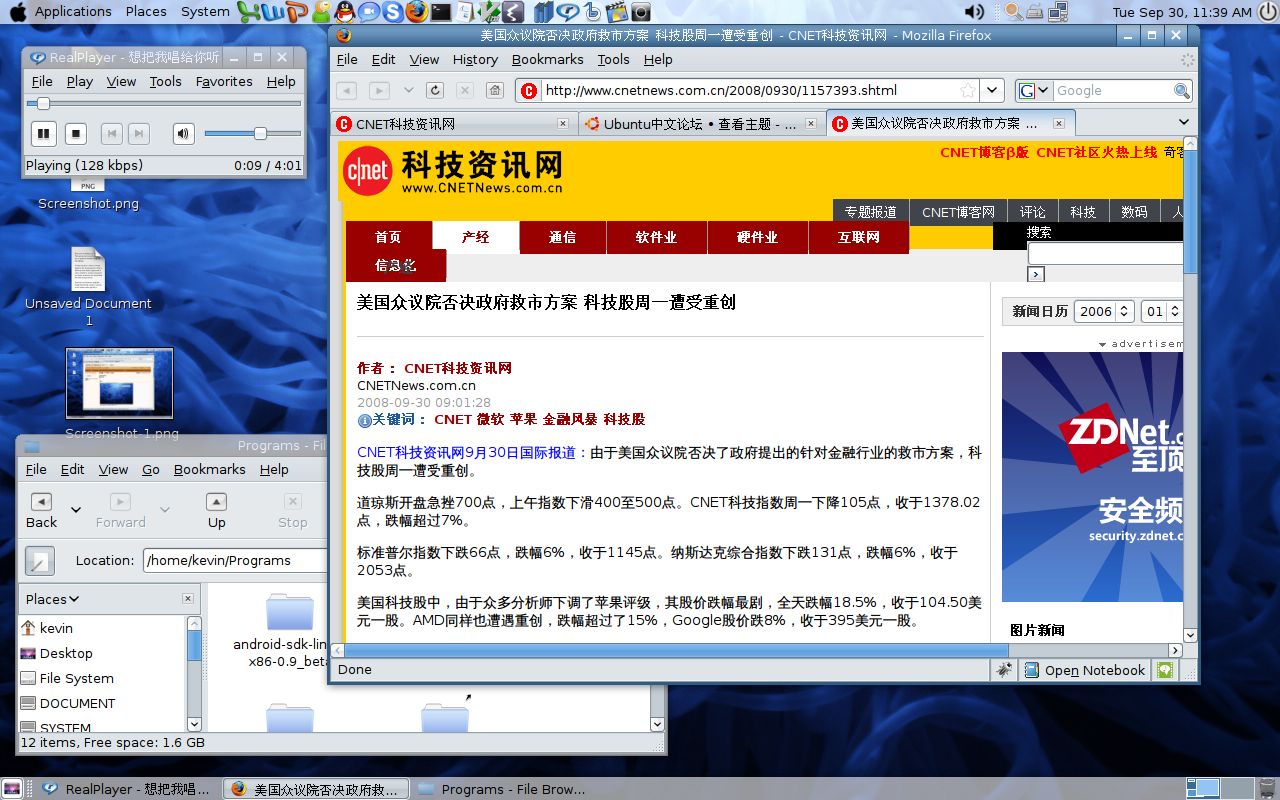1280x800 pixels.
Task: Open the file browser Go menu
Action: click(151, 470)
